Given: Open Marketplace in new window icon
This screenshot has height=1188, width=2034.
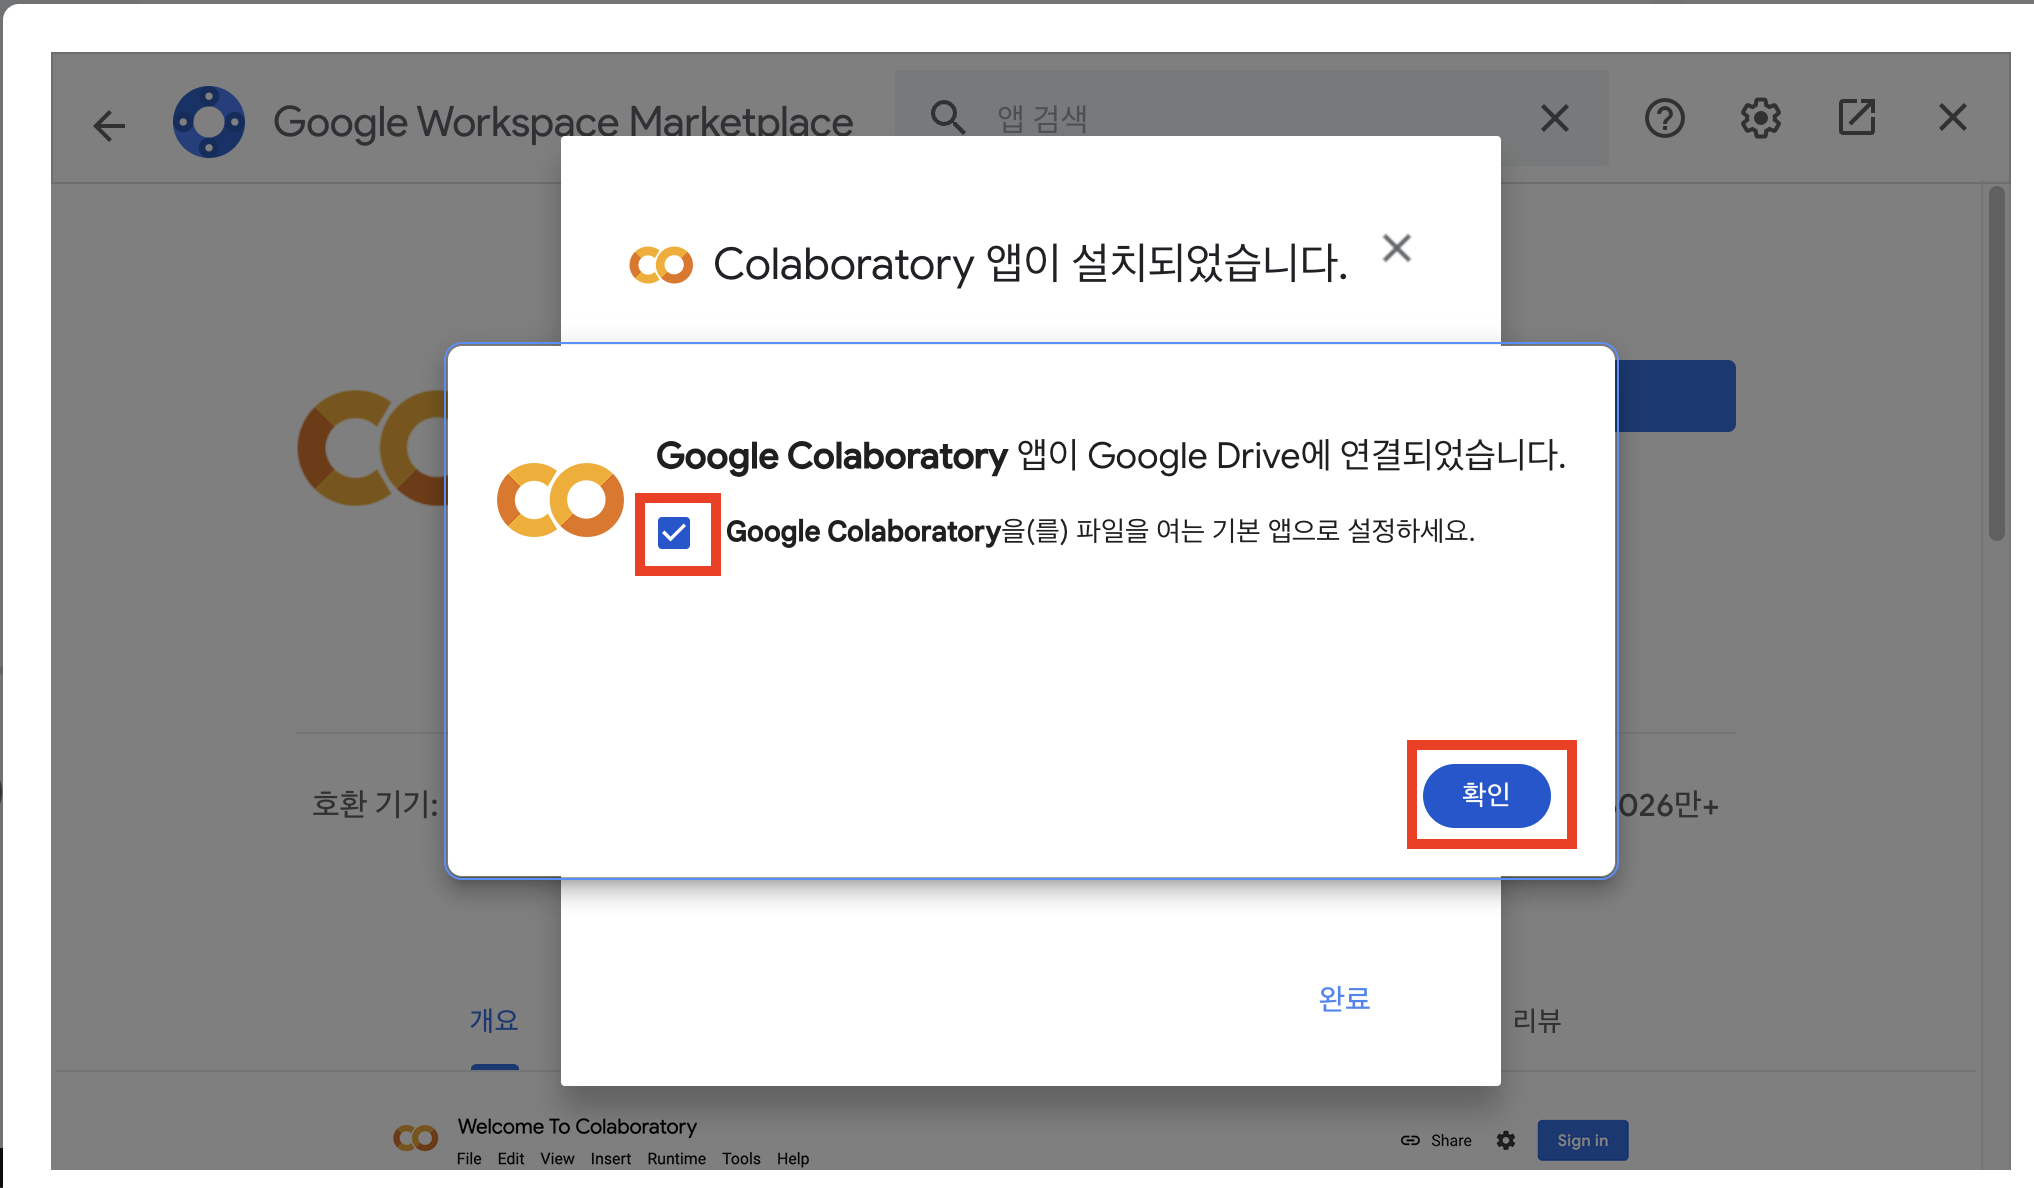Looking at the screenshot, I should click(1856, 117).
